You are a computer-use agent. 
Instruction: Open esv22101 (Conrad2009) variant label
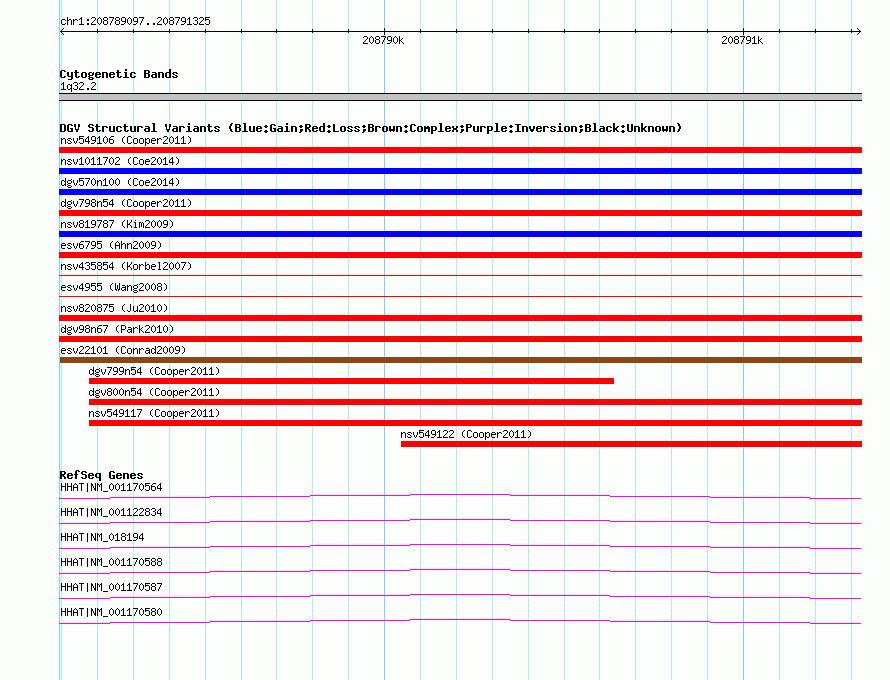point(123,350)
